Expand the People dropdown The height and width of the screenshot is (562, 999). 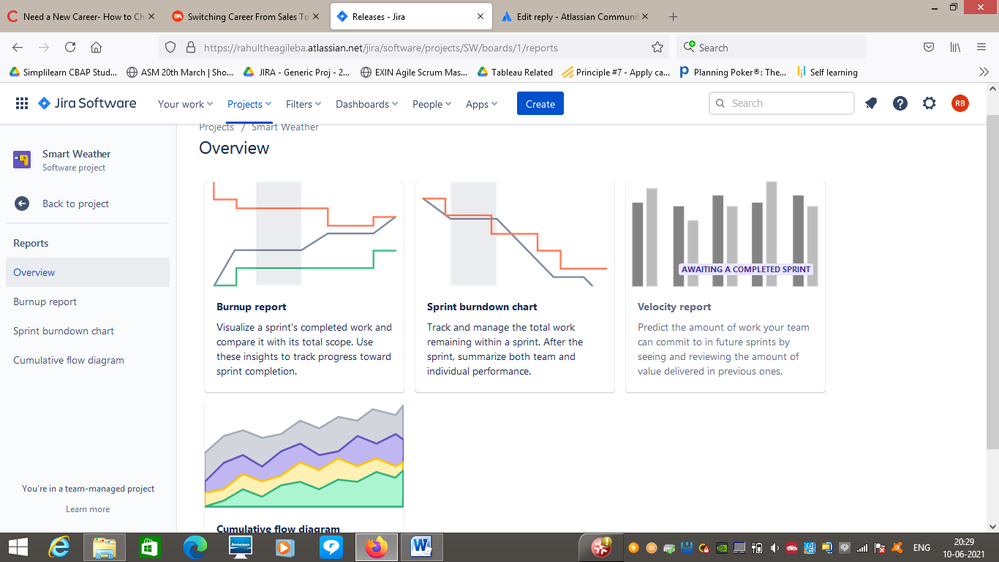[431, 104]
